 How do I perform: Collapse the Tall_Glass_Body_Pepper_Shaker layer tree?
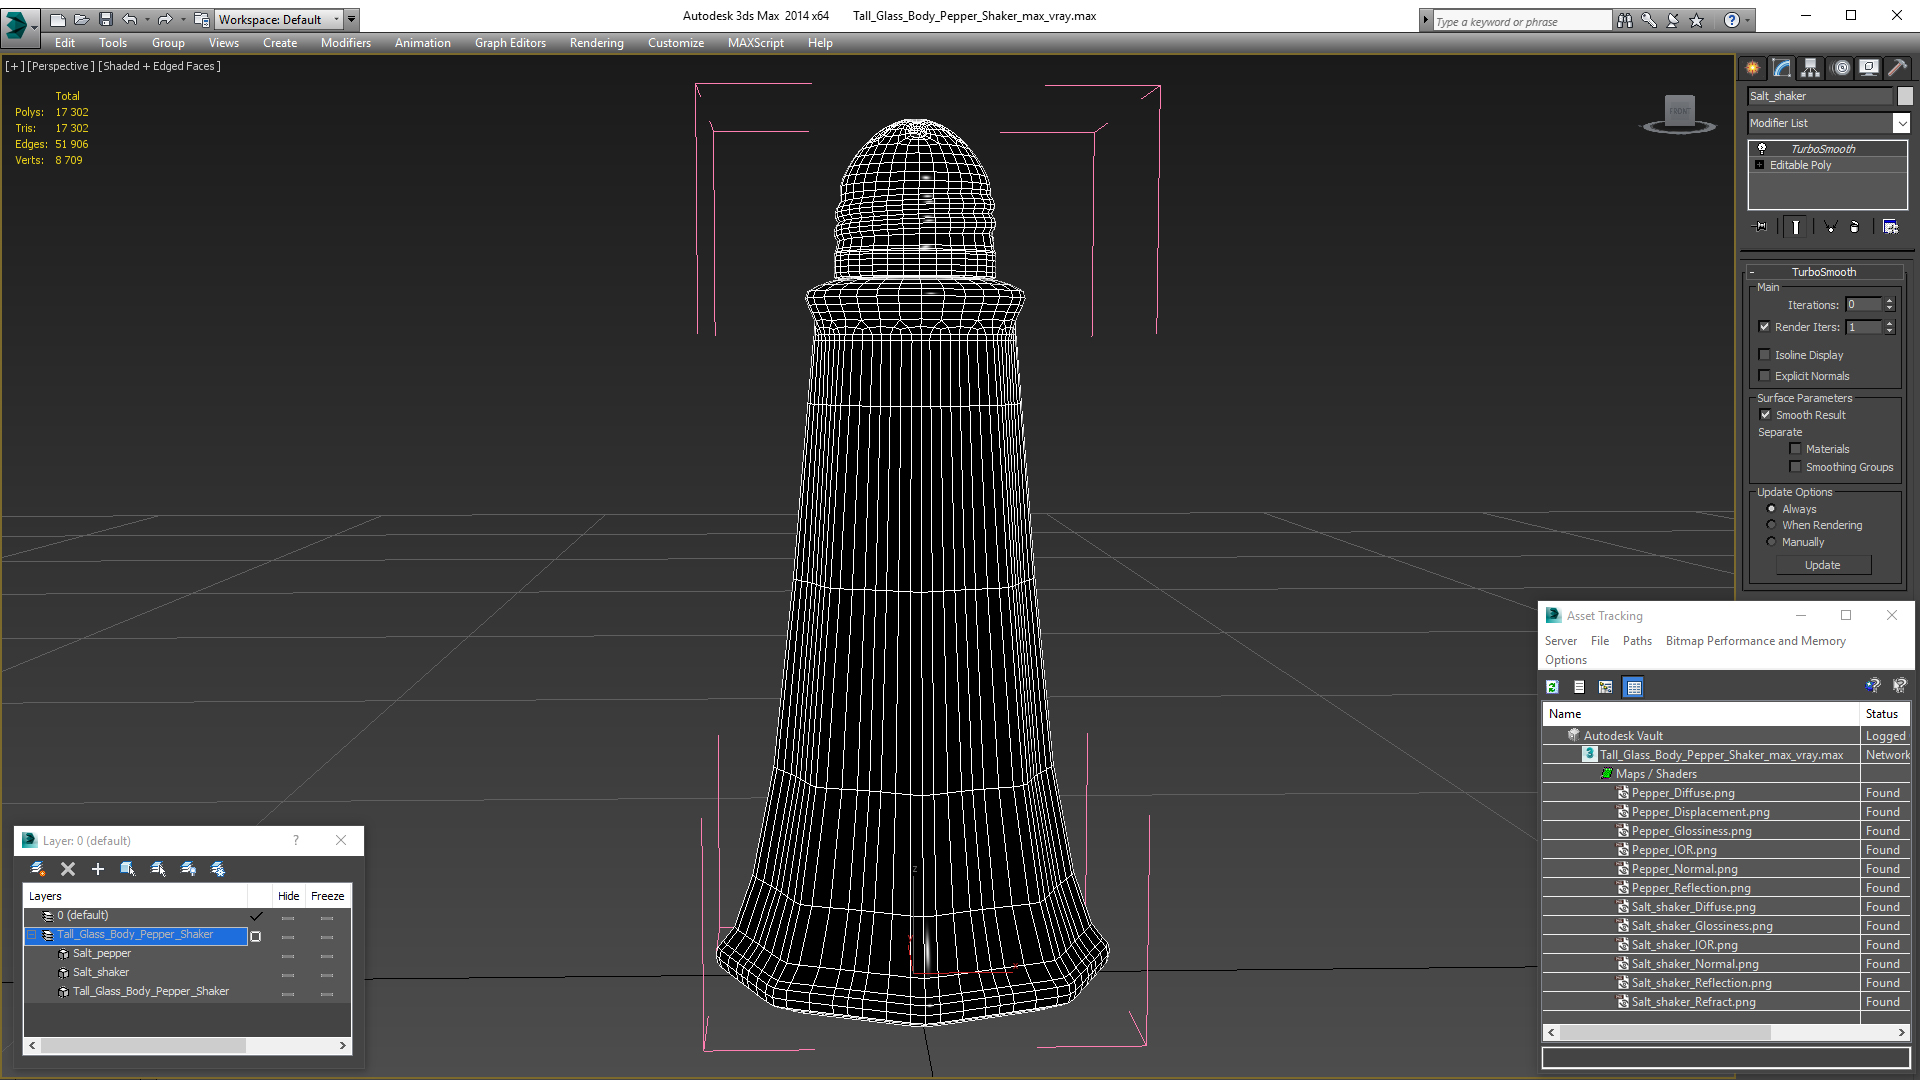(x=32, y=935)
